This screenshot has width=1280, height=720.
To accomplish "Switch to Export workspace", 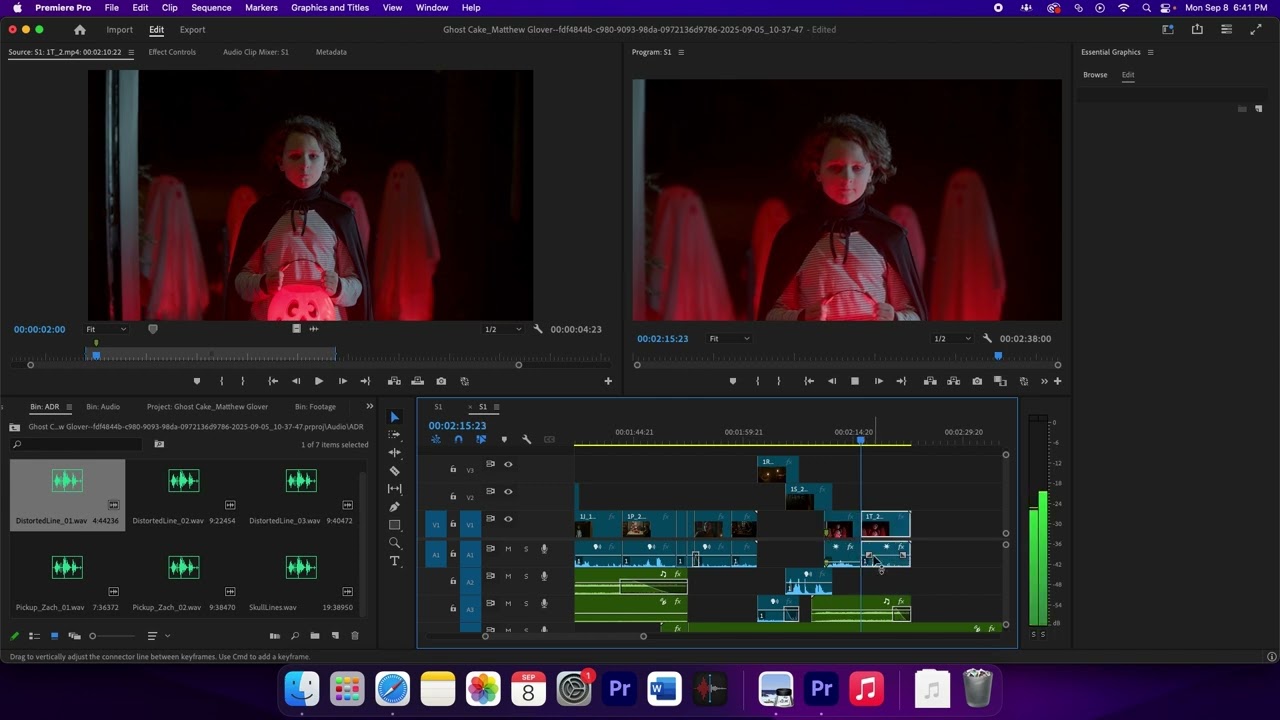I will click(x=192, y=30).
